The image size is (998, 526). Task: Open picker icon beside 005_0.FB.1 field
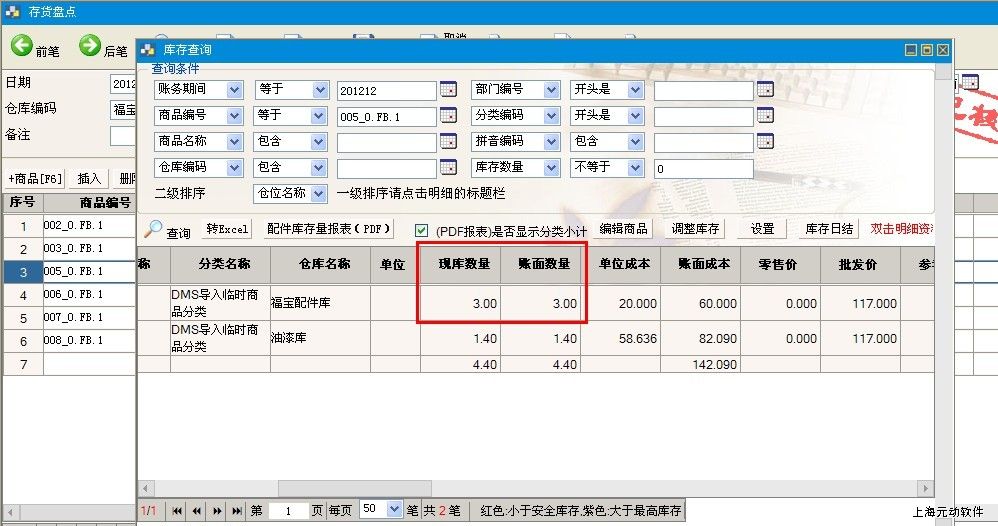448,116
